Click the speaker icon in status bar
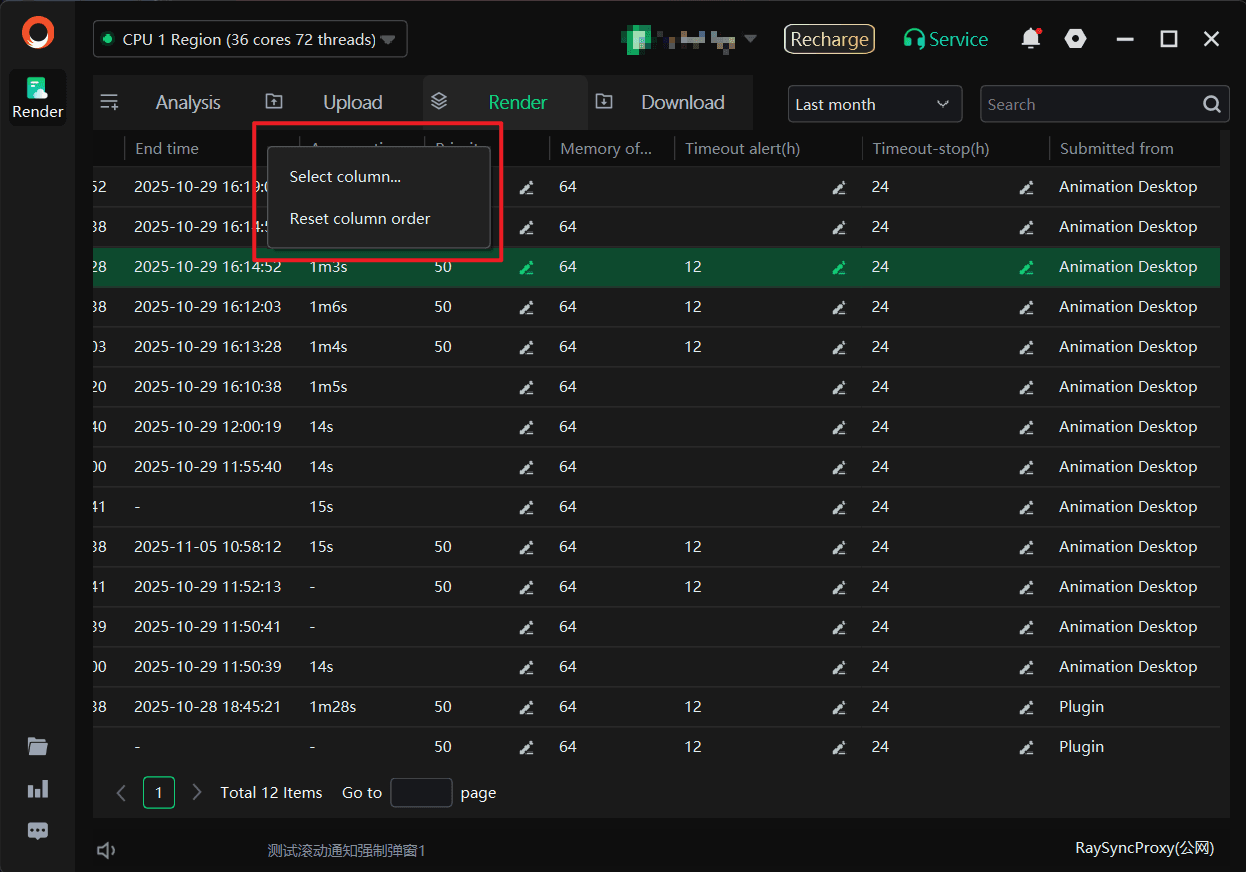Screen dimensions: 1246x872 pyautogui.click(x=106, y=850)
